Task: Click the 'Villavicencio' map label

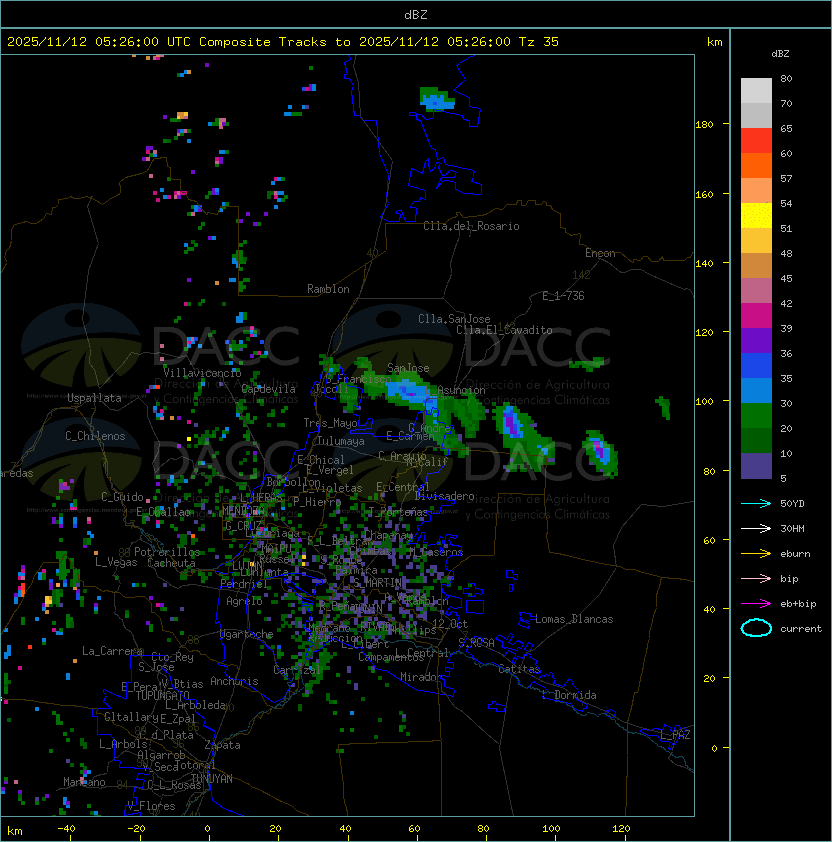Action: point(202,373)
